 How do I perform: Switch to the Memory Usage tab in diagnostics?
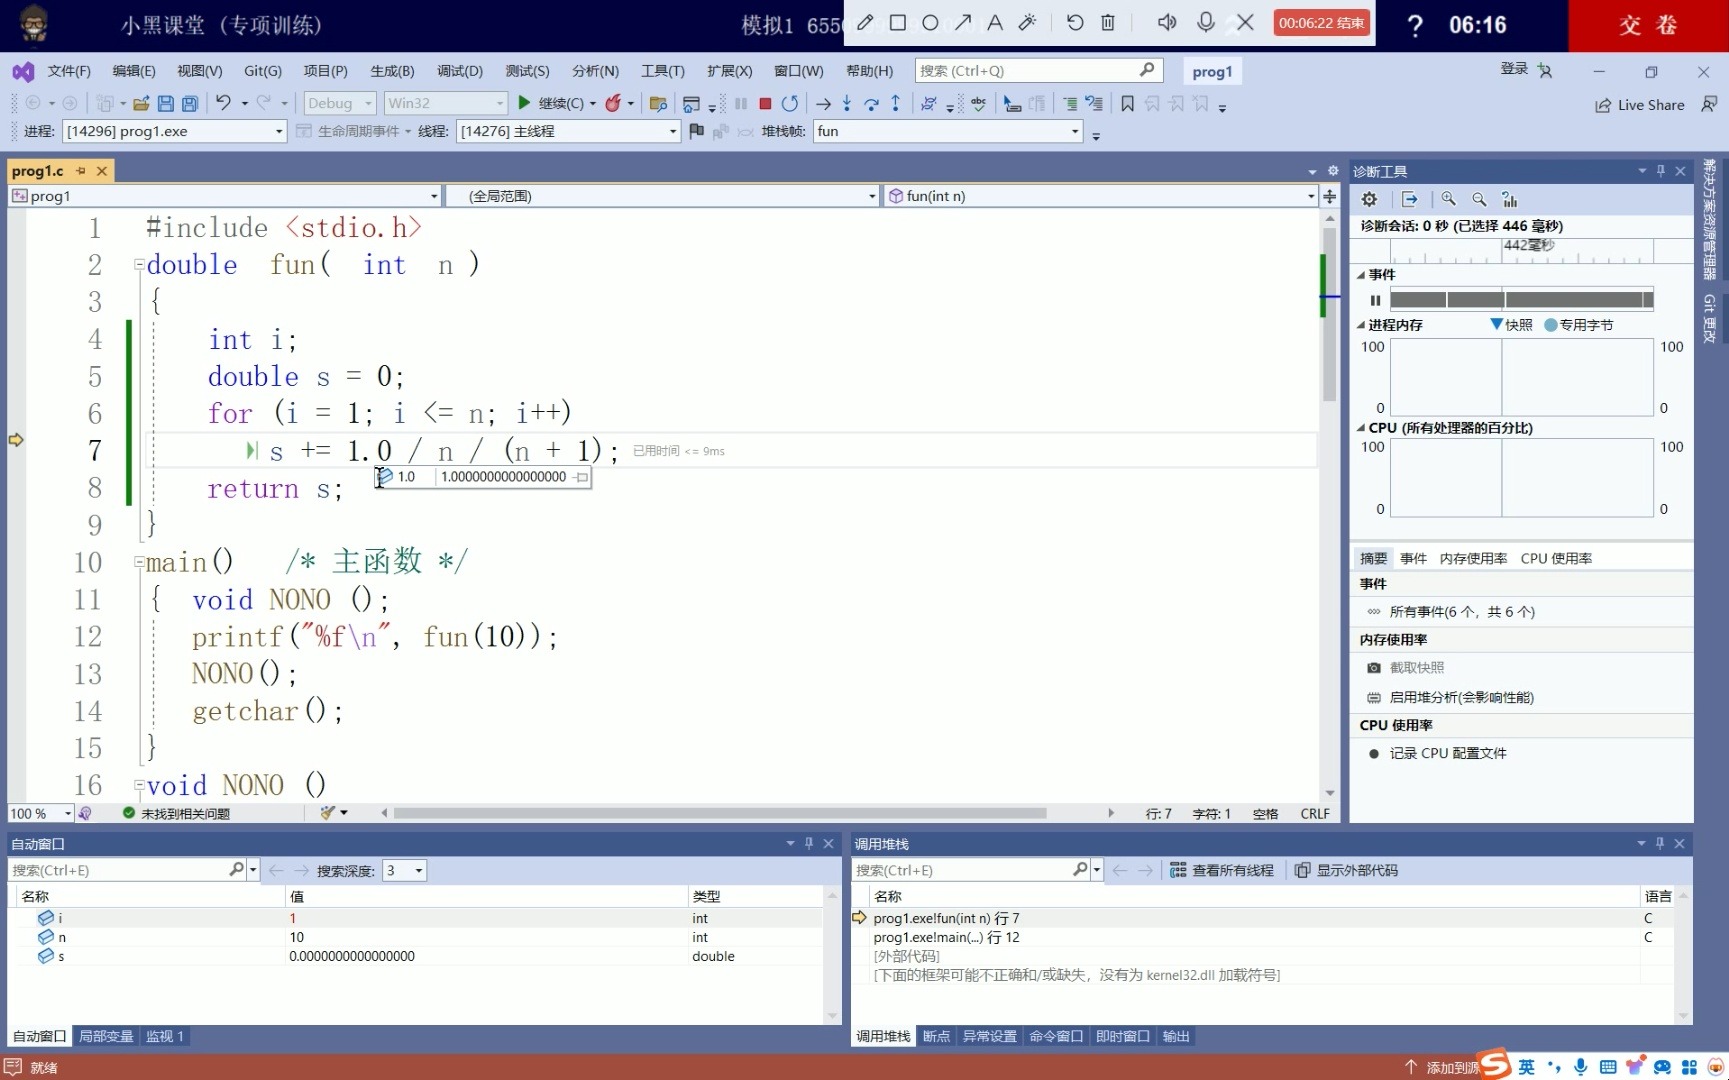click(1473, 558)
